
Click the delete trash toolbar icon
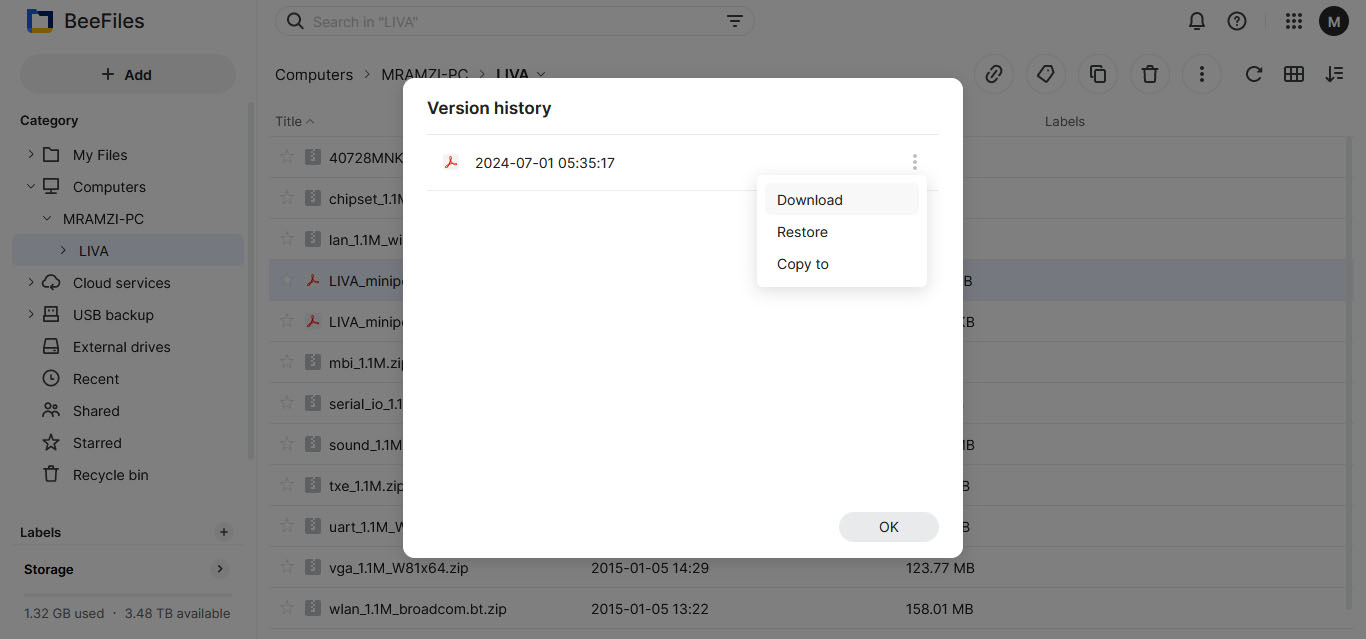pos(1150,74)
